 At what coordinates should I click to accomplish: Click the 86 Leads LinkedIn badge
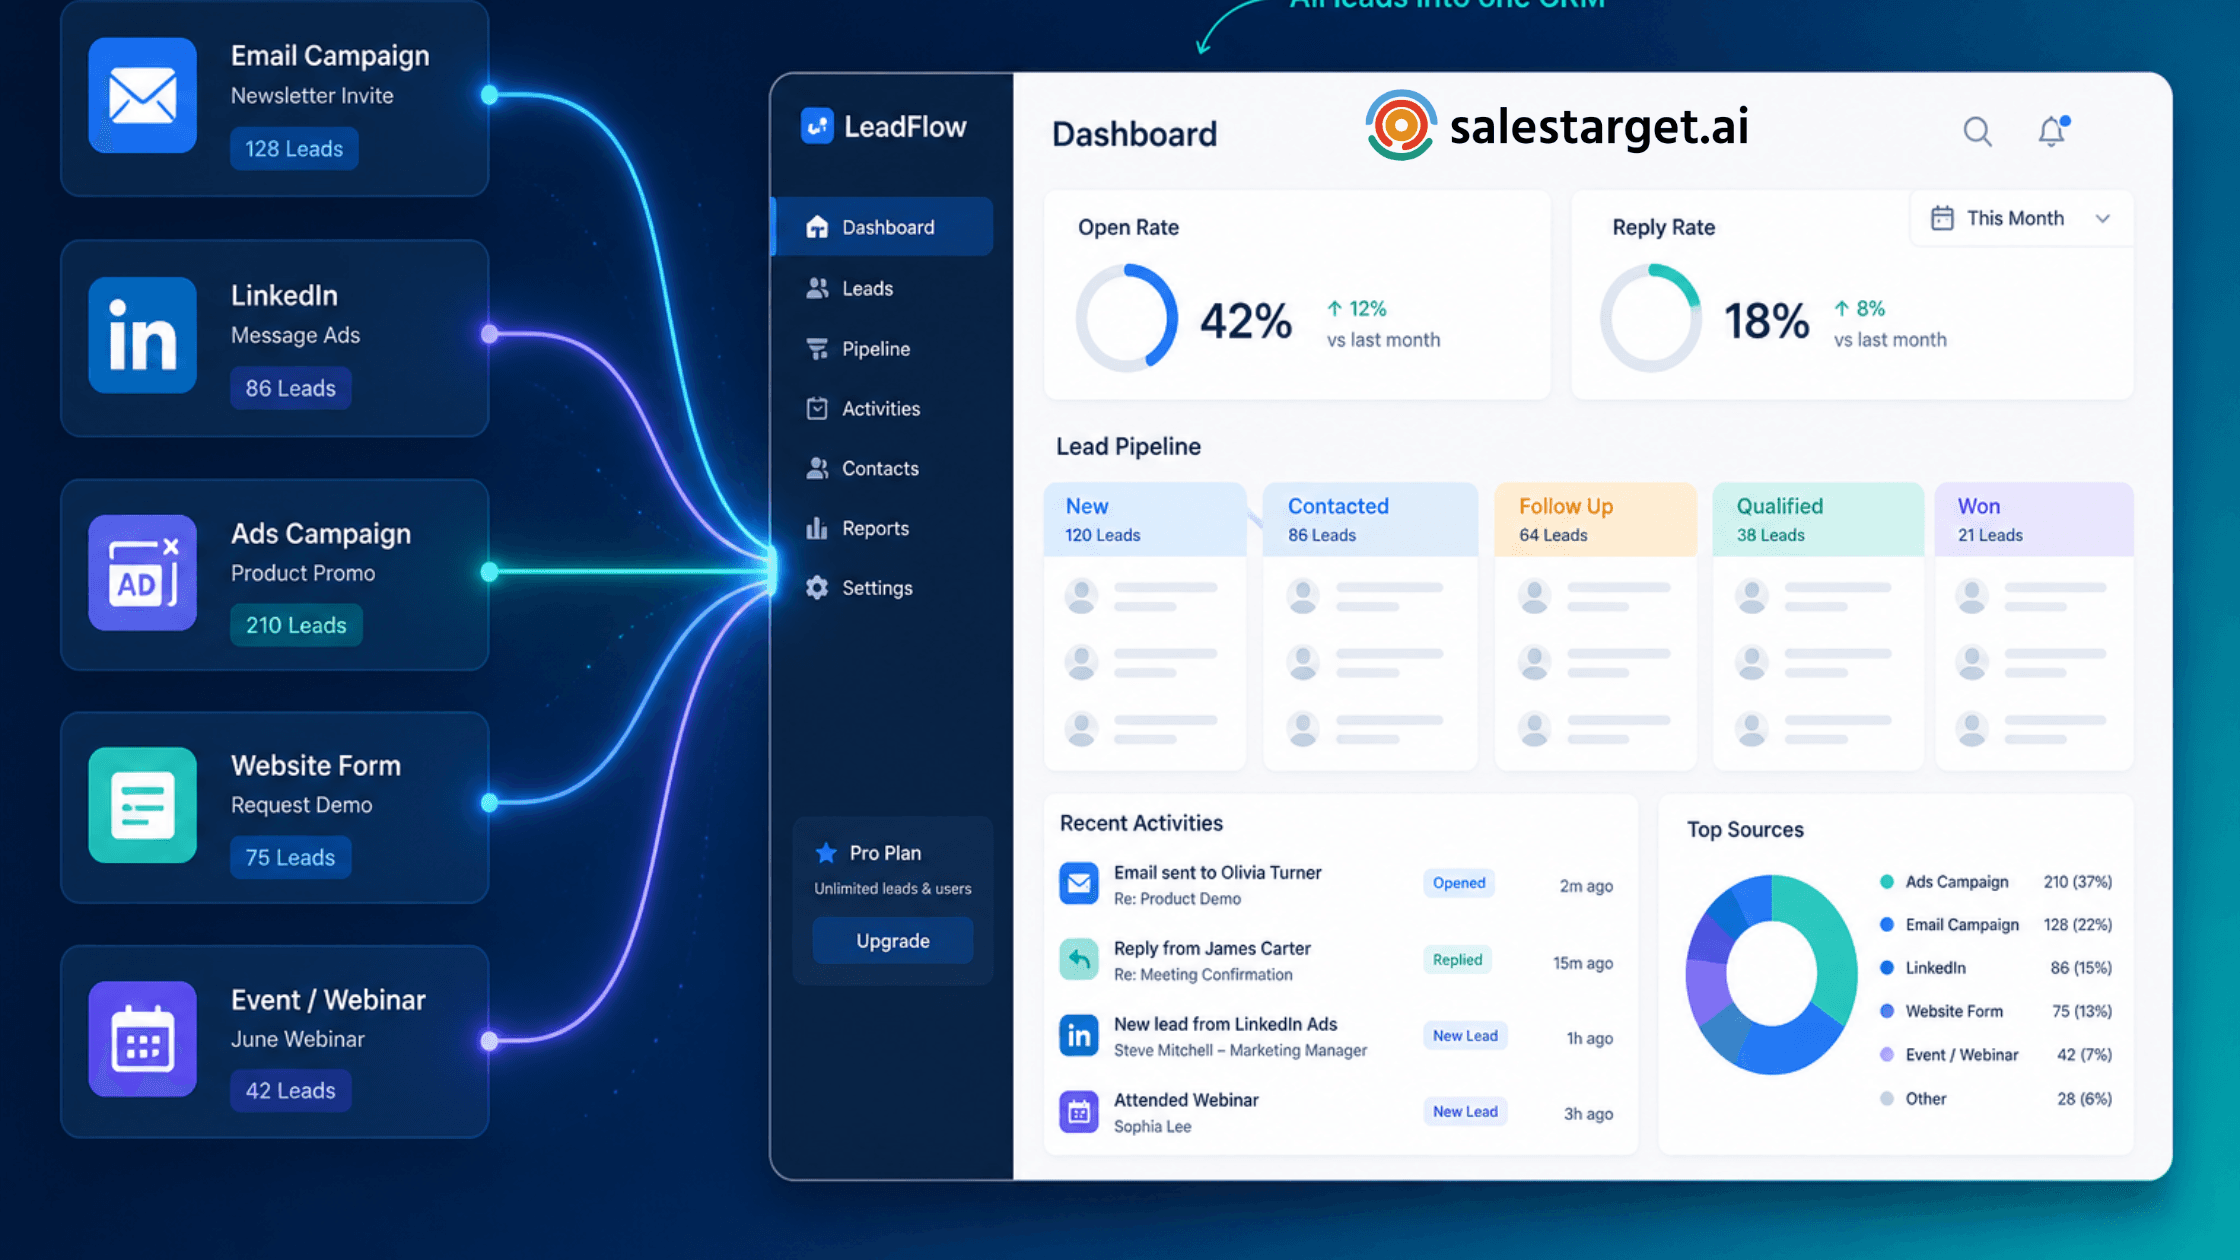(291, 389)
